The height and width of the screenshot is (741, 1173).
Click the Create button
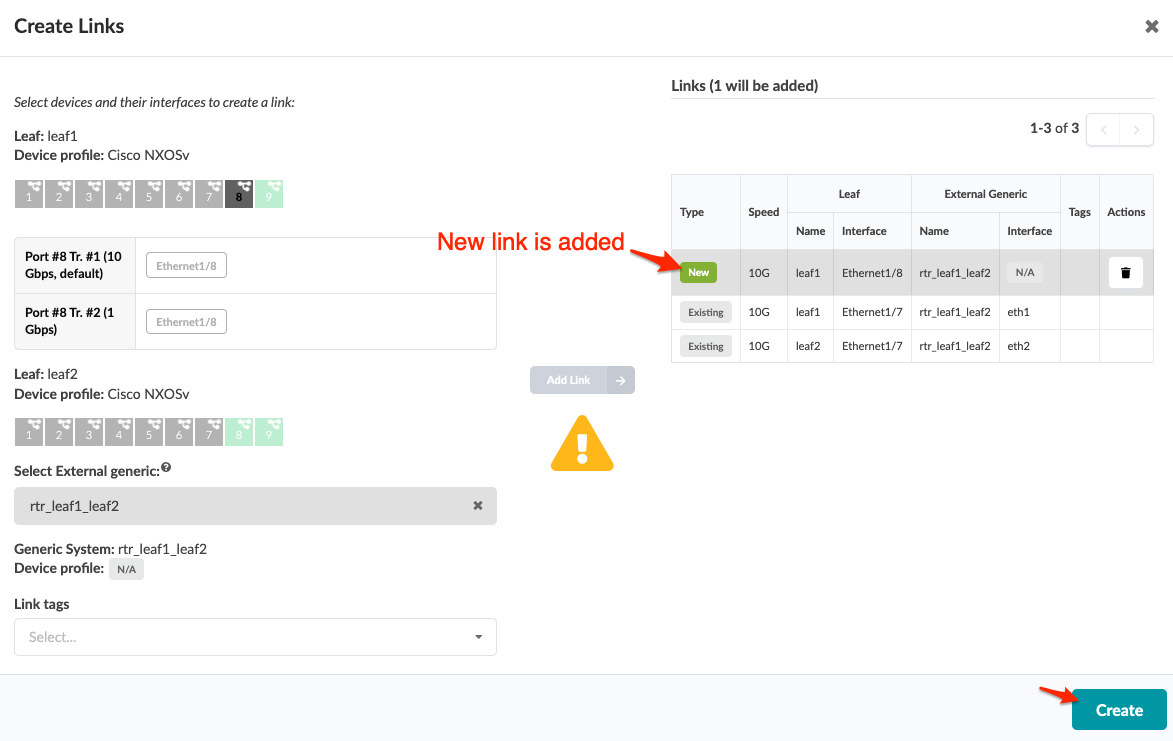(x=1119, y=710)
